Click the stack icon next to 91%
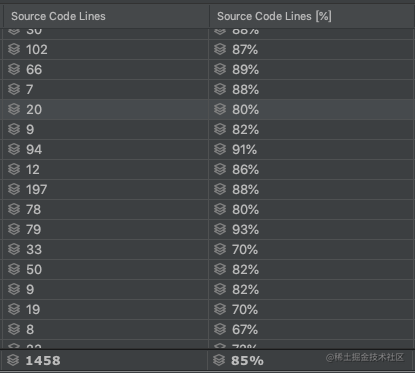 point(220,149)
